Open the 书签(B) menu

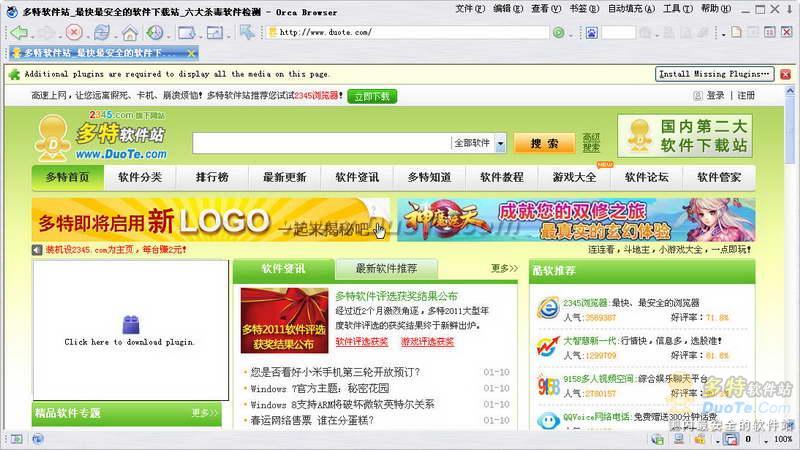(584, 9)
